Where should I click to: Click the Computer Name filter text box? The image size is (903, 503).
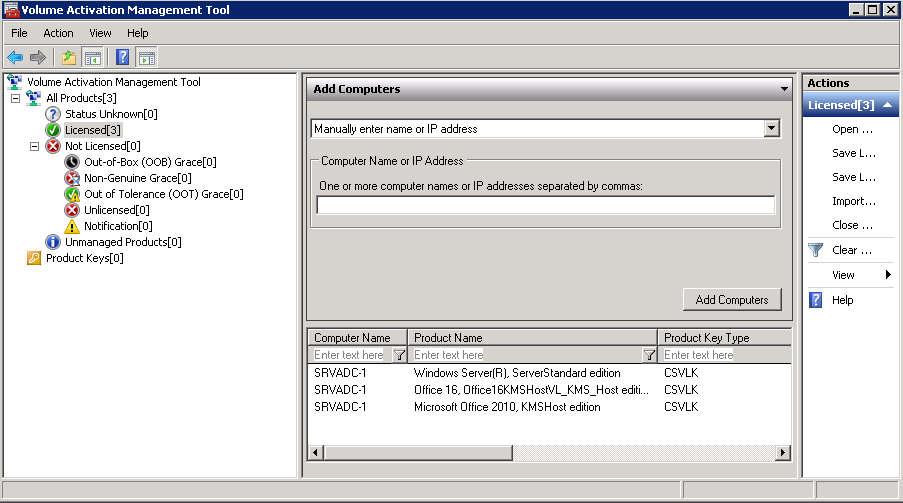pos(351,355)
